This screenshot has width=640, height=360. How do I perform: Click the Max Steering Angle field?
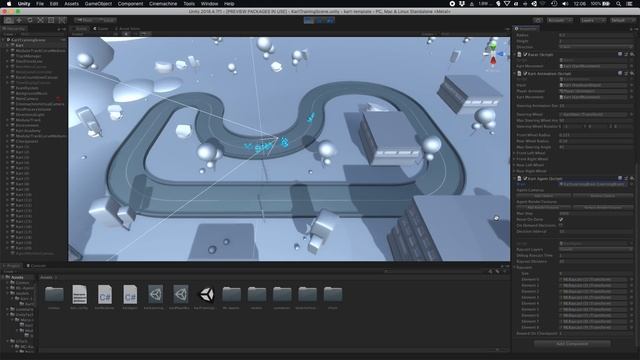(x=596, y=147)
